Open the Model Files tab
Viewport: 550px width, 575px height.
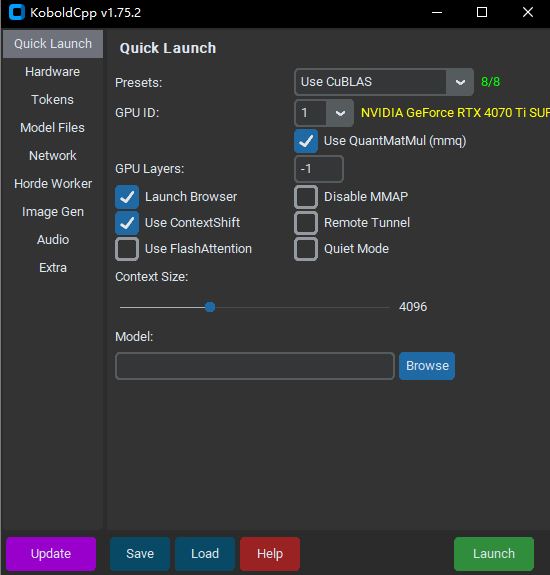53,128
